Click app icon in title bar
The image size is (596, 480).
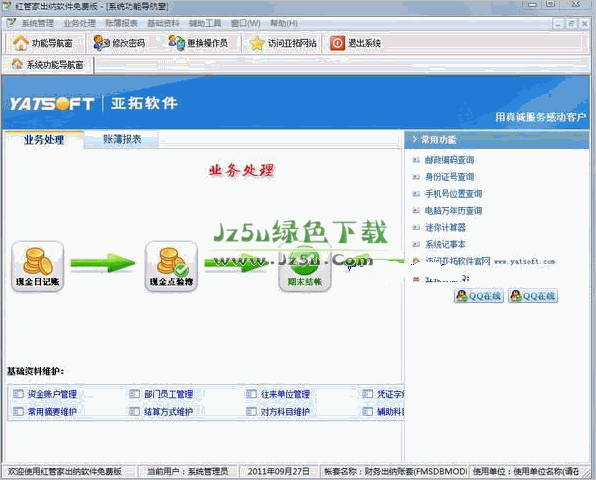tap(7, 6)
